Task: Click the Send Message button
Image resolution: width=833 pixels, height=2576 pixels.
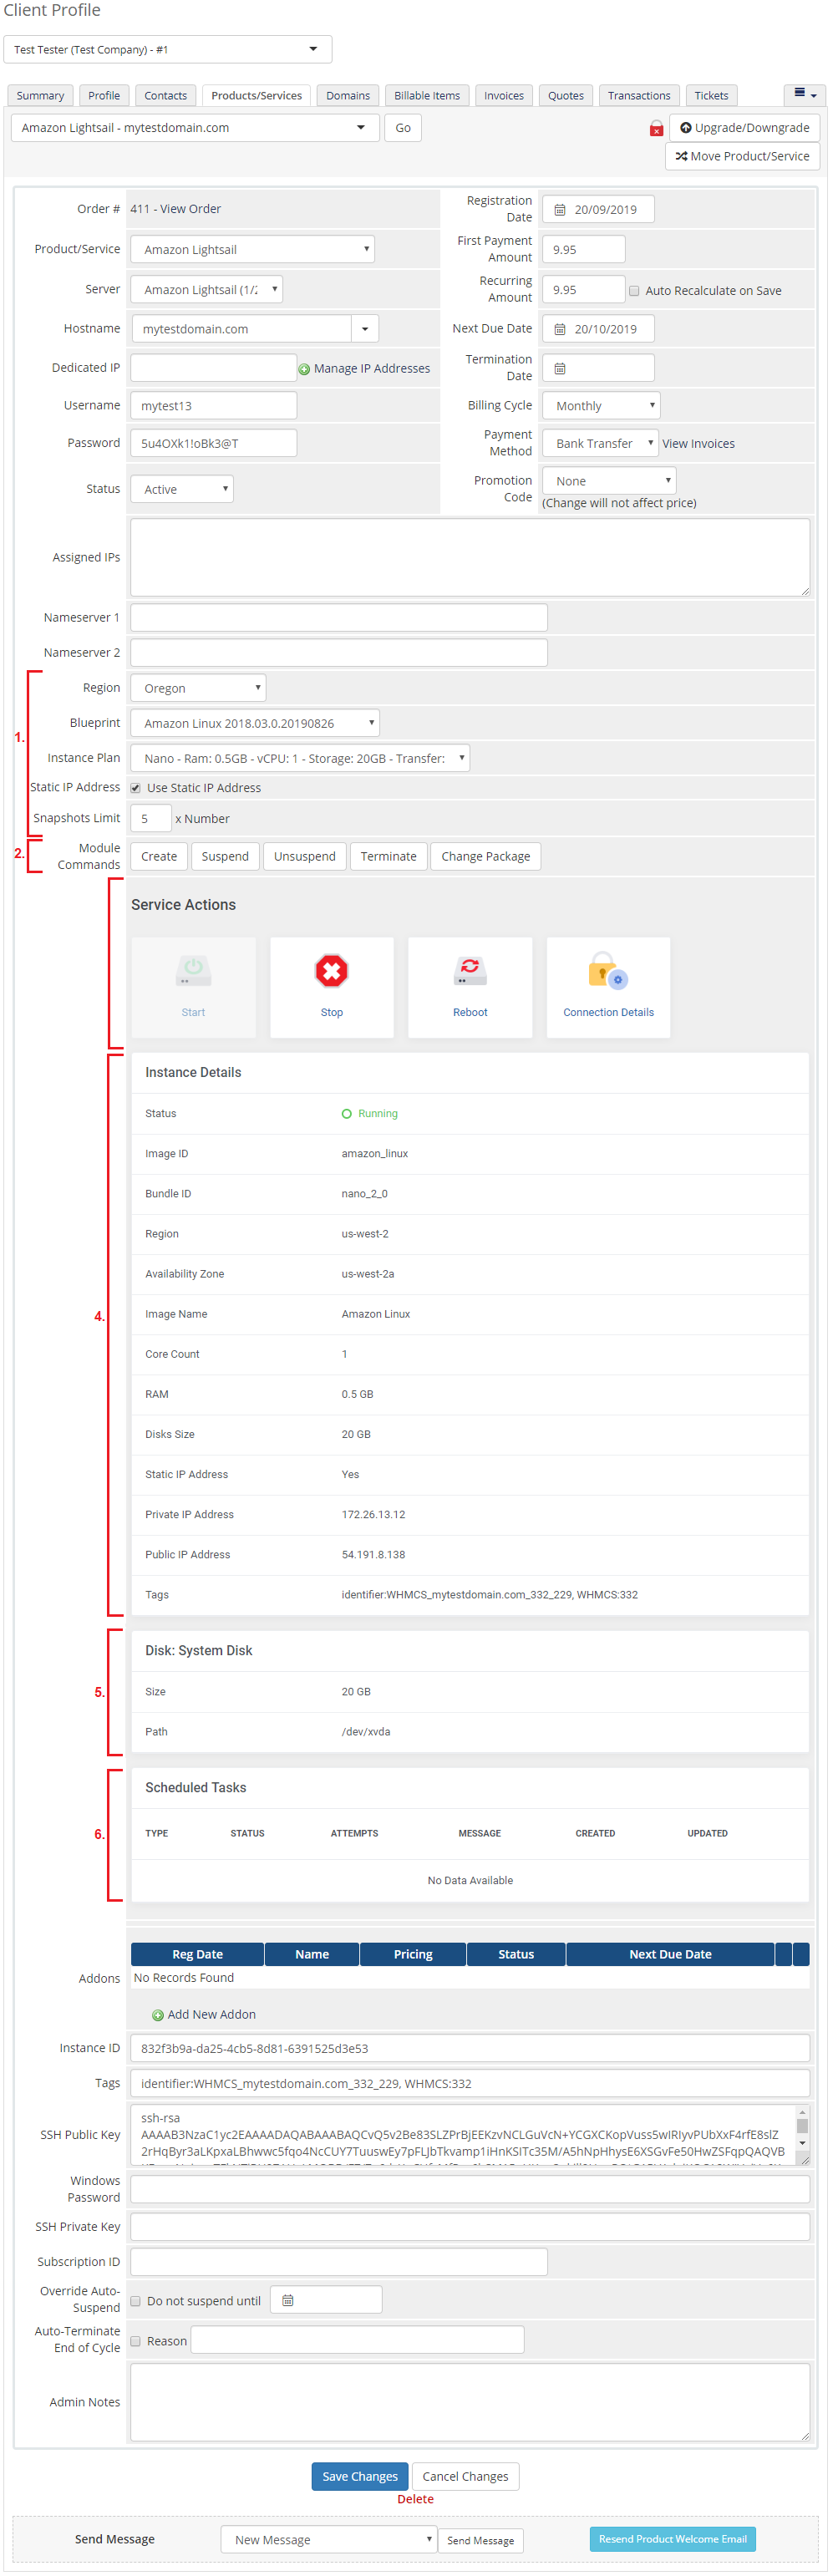Action: [480, 2540]
